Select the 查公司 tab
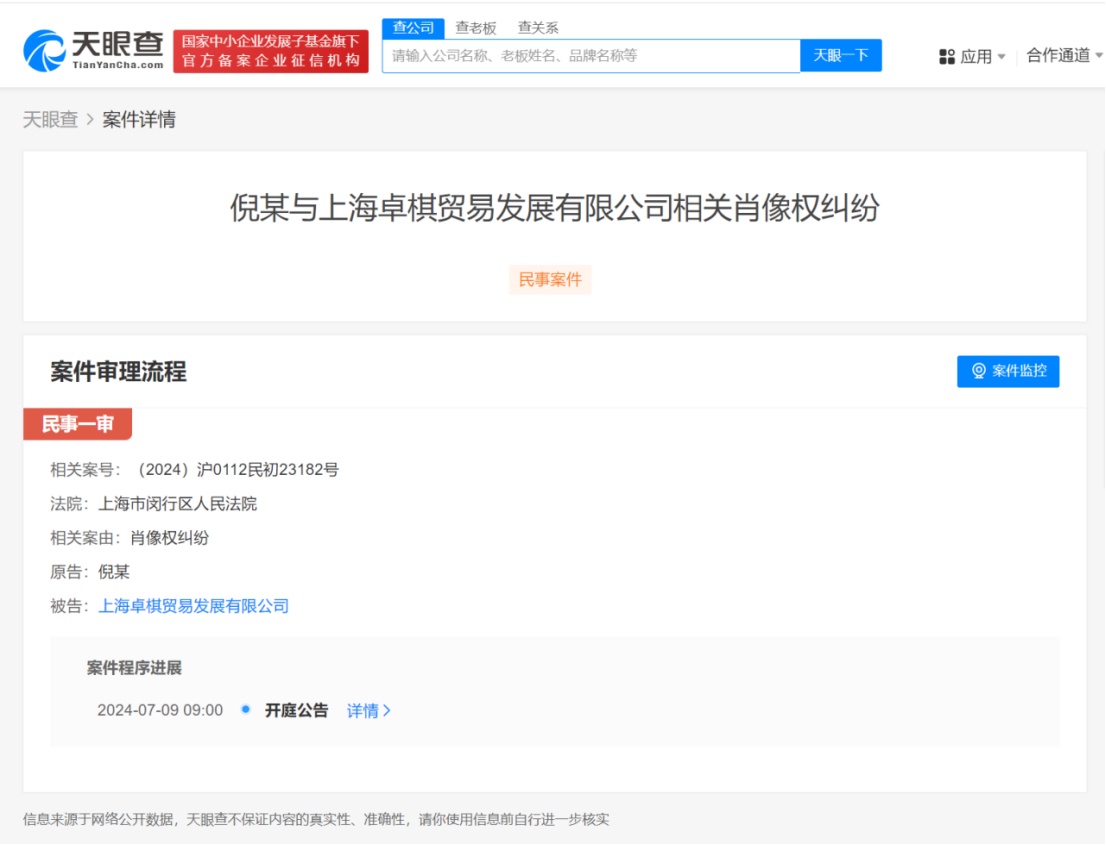 pyautogui.click(x=412, y=27)
